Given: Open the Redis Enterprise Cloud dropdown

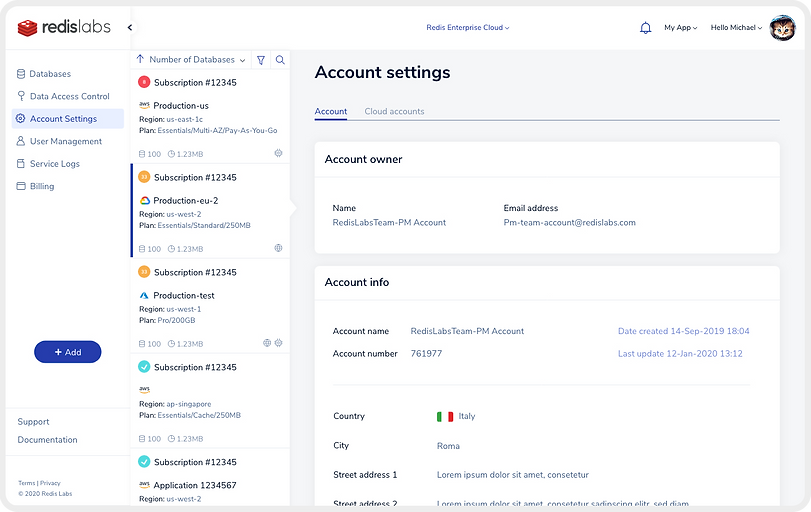Looking at the screenshot, I should tap(468, 27).
